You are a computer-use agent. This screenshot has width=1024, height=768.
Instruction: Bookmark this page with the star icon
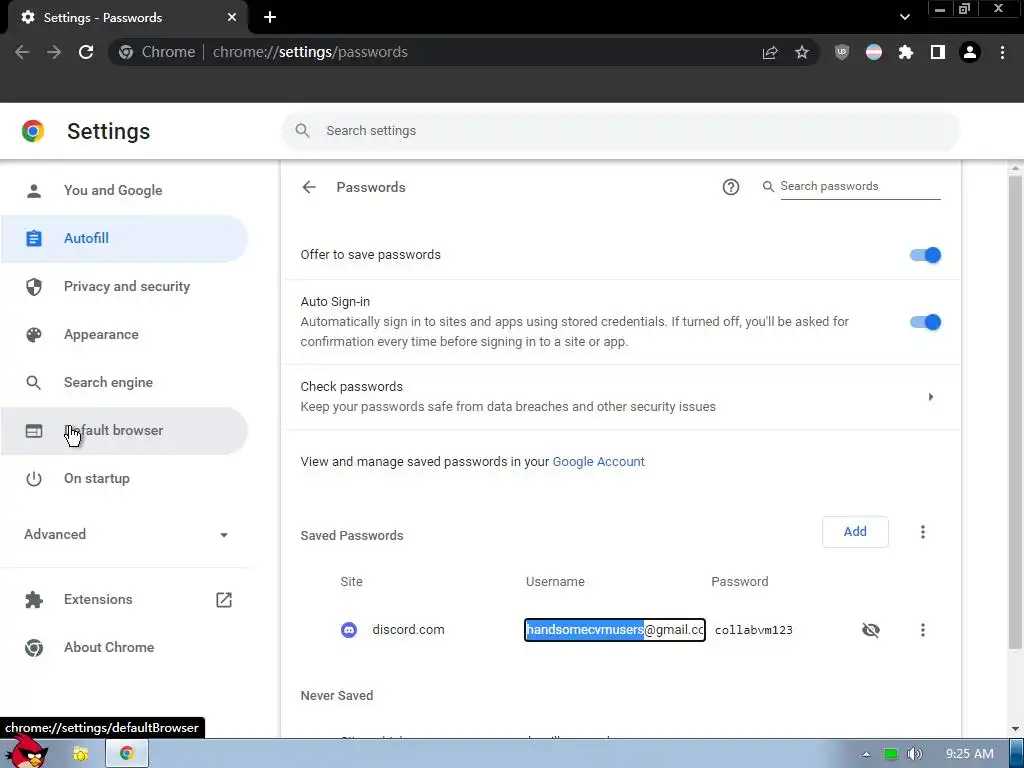pos(802,52)
